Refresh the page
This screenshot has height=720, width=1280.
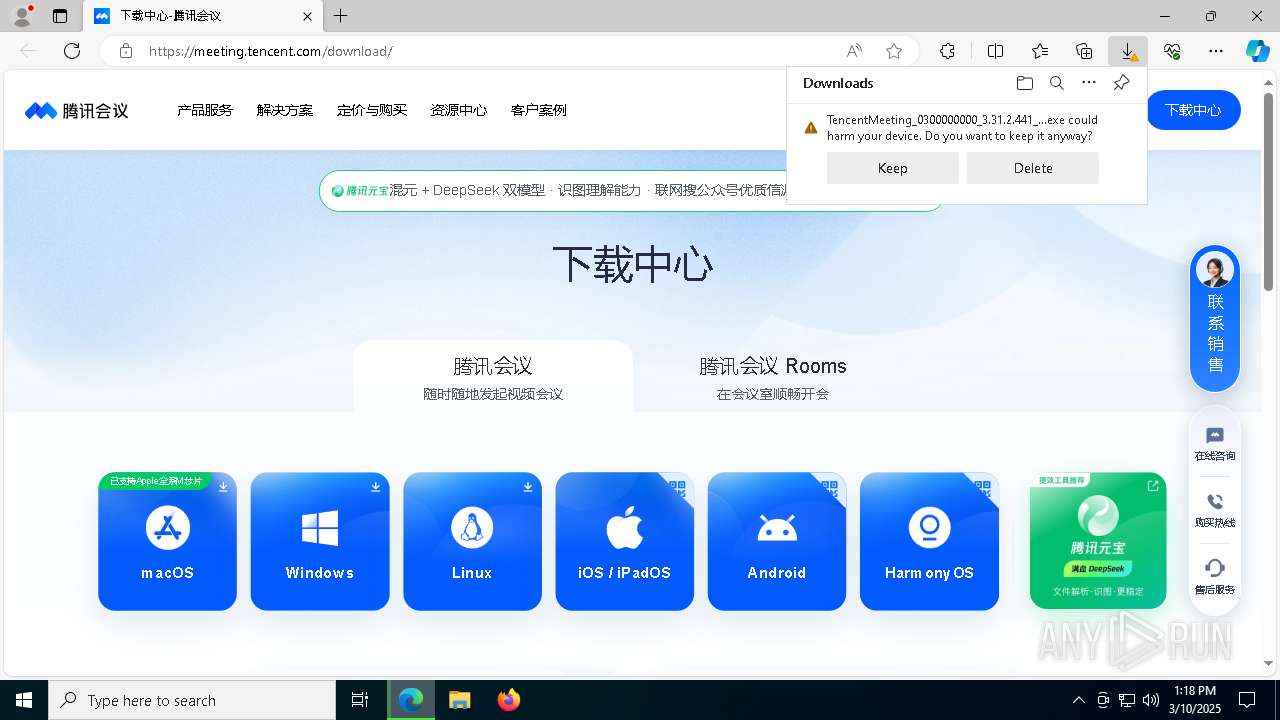tap(72, 51)
